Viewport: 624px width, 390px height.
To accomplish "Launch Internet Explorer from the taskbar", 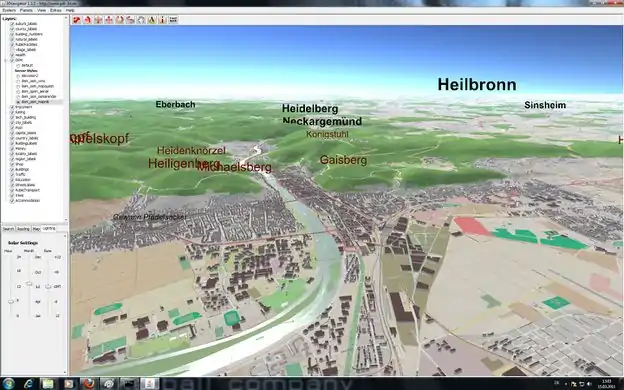I will 28,384.
